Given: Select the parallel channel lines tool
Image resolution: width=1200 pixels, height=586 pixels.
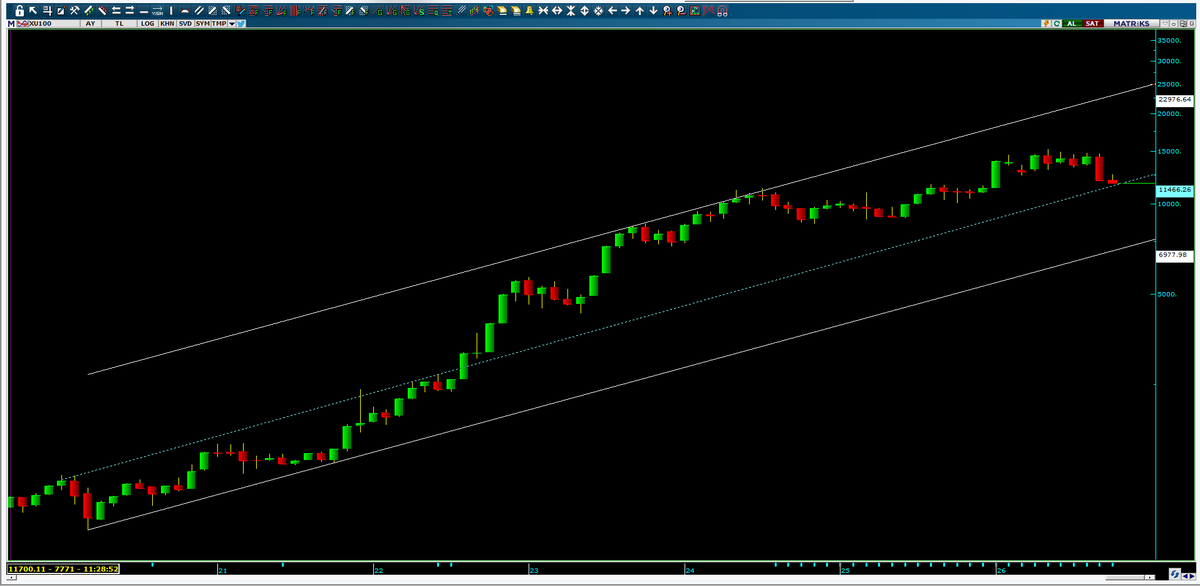Looking at the screenshot, I should click(x=198, y=11).
